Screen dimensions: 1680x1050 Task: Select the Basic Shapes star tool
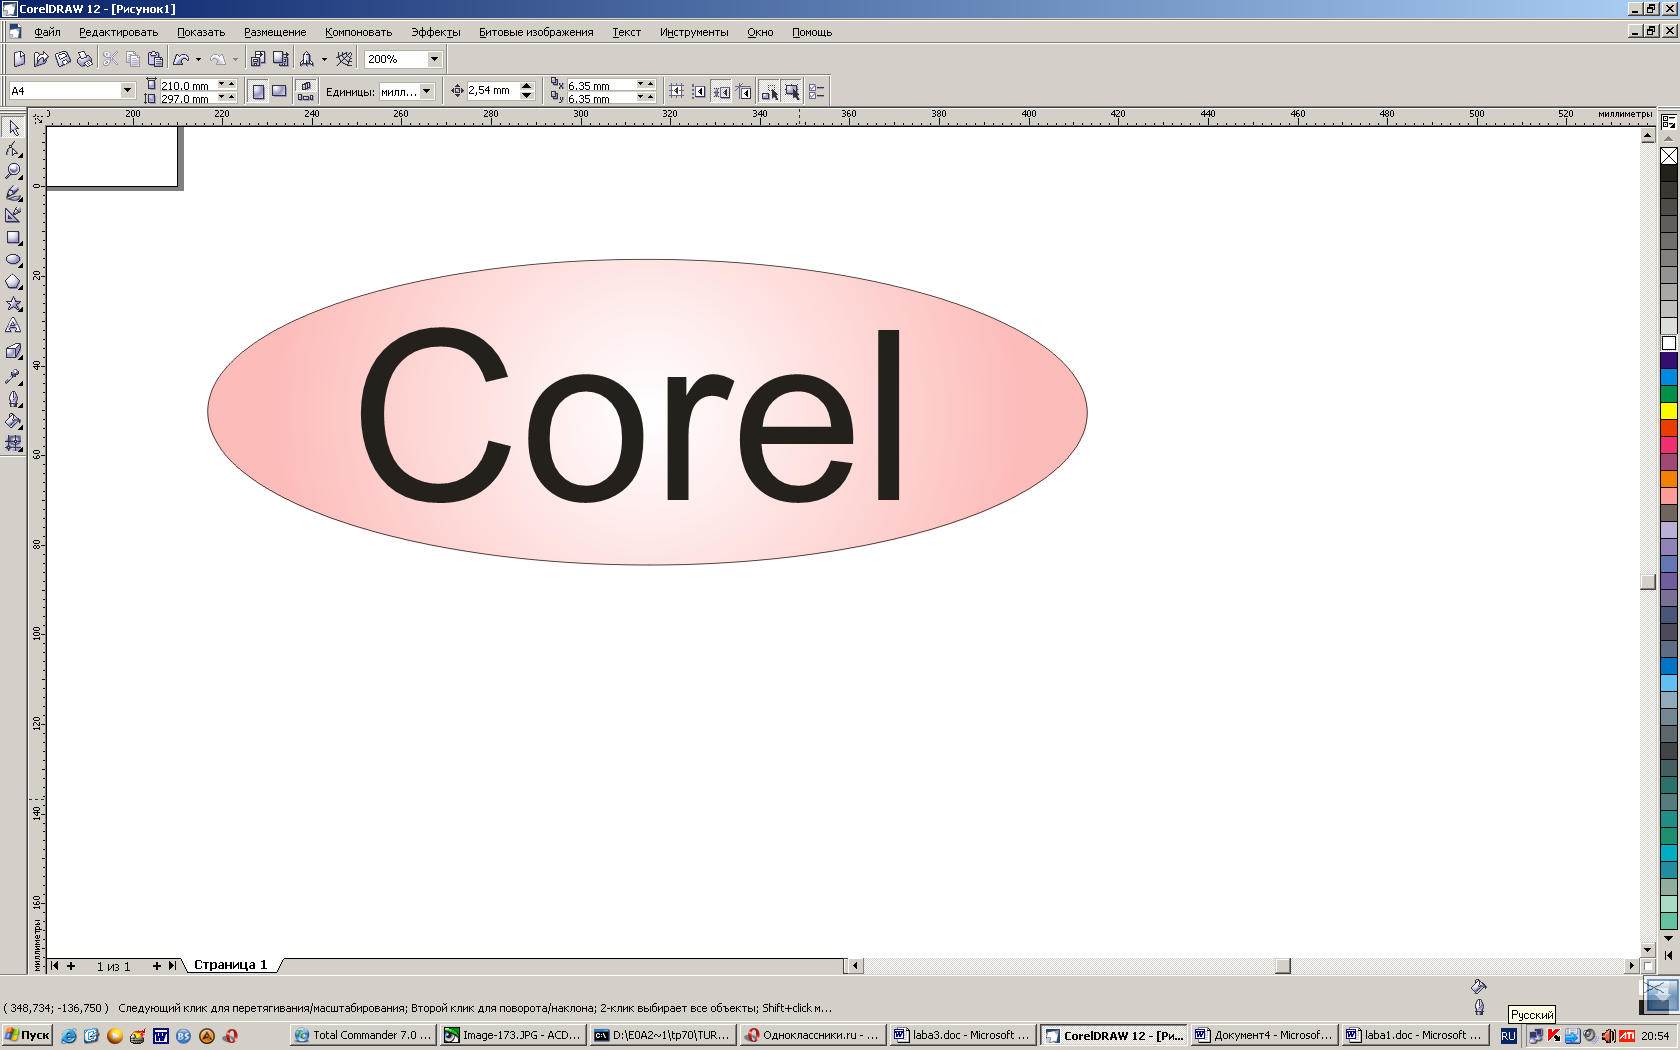tap(14, 304)
